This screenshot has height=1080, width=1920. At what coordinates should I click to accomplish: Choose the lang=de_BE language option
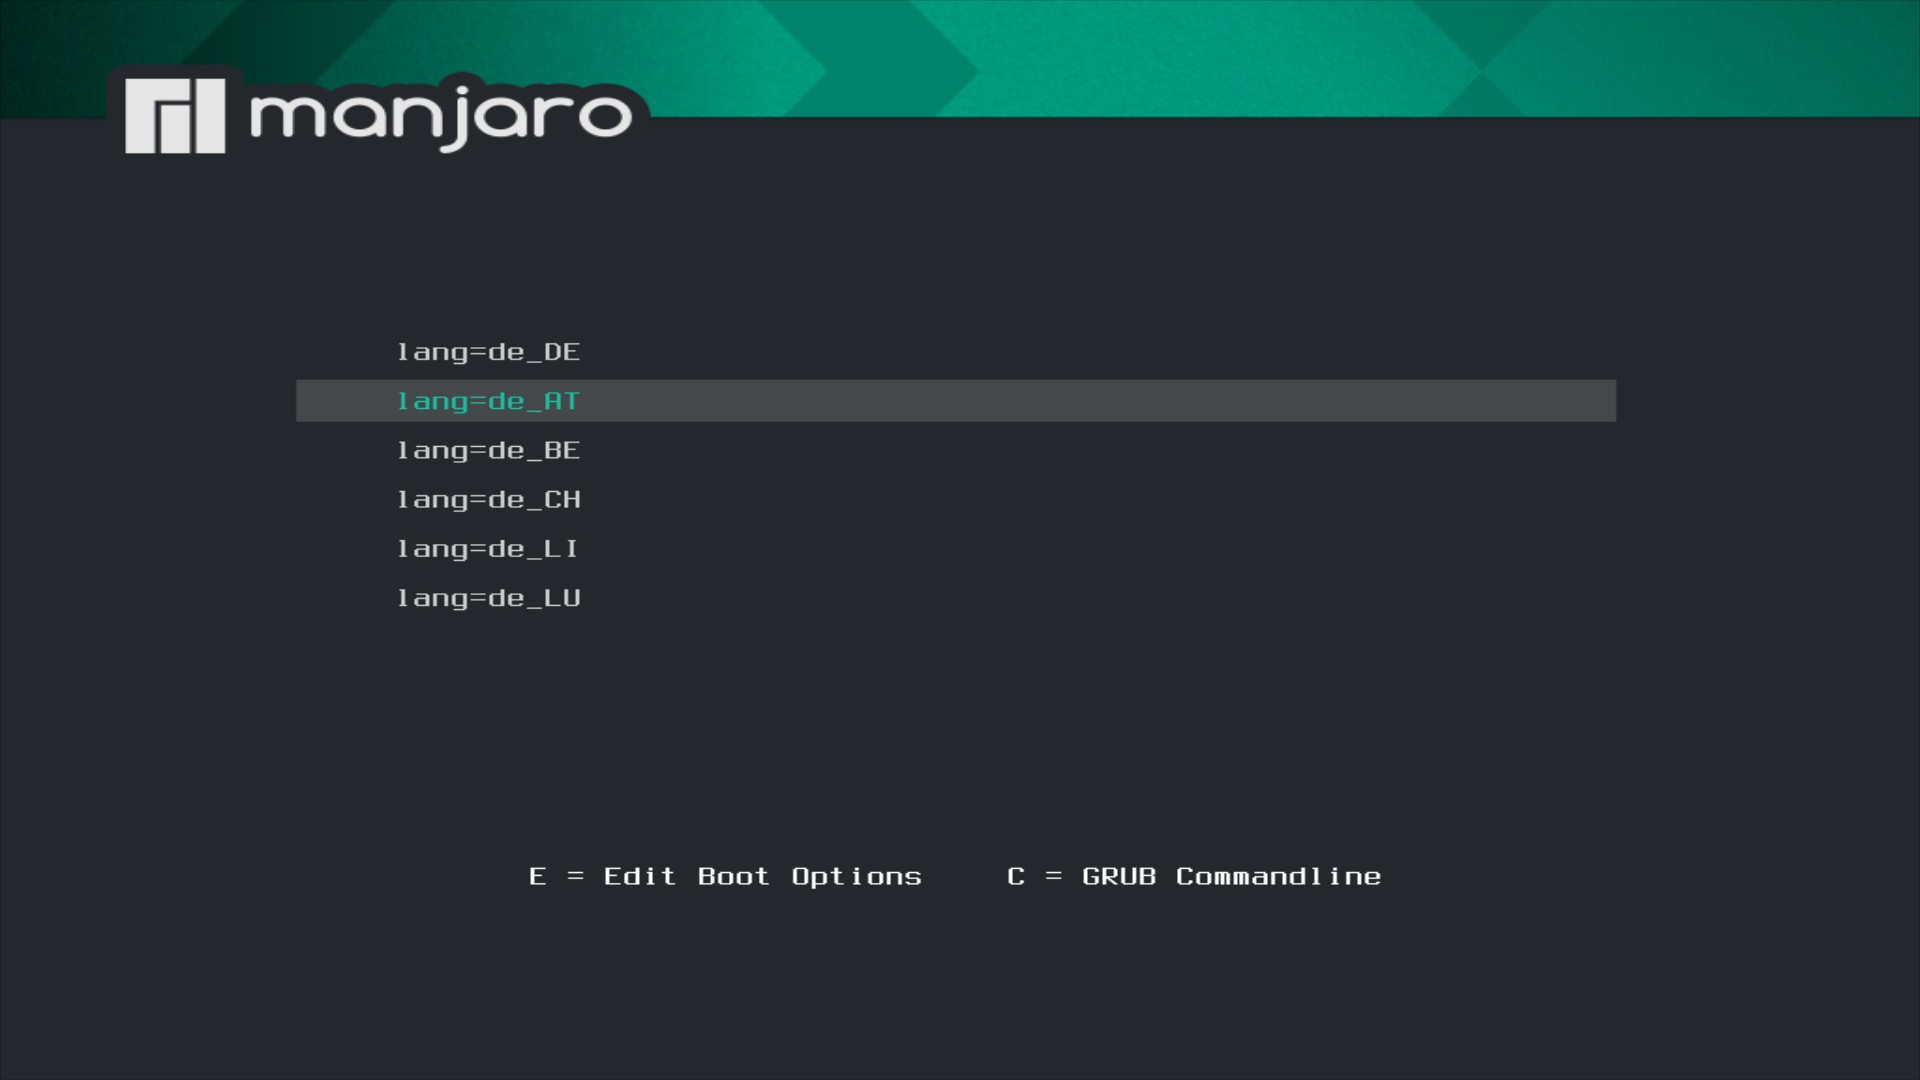tap(488, 449)
